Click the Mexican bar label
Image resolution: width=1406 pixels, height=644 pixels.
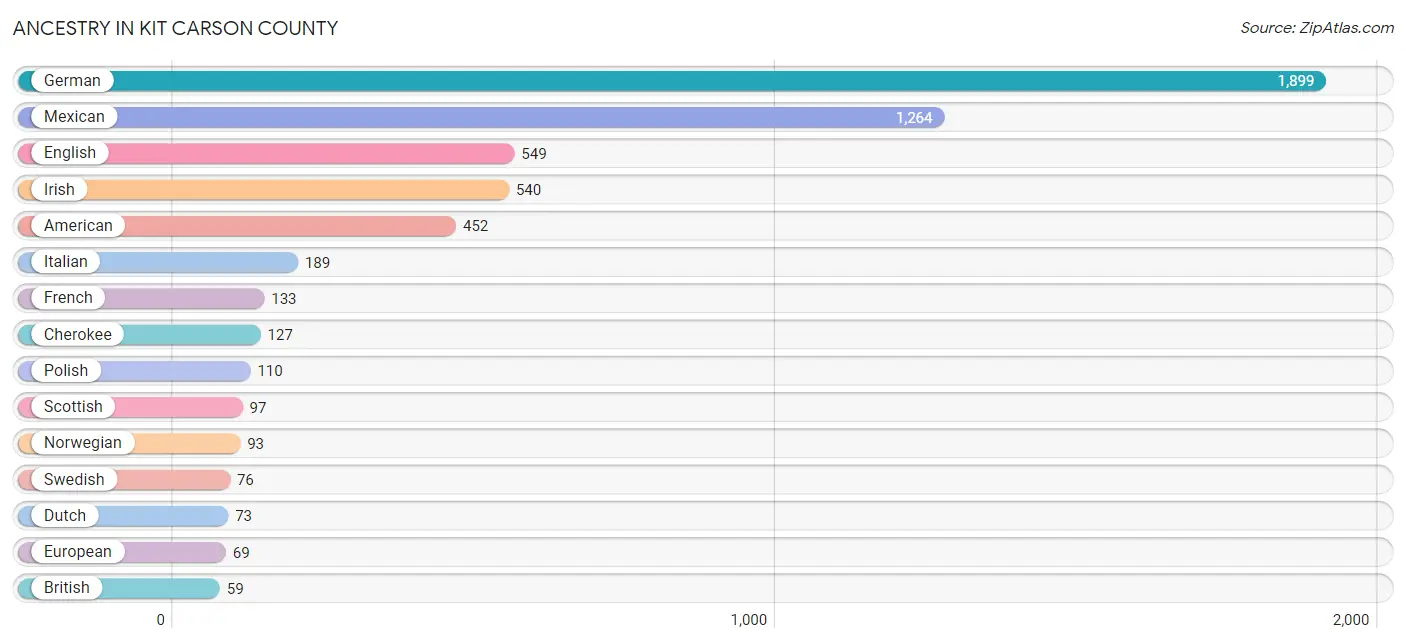point(74,117)
